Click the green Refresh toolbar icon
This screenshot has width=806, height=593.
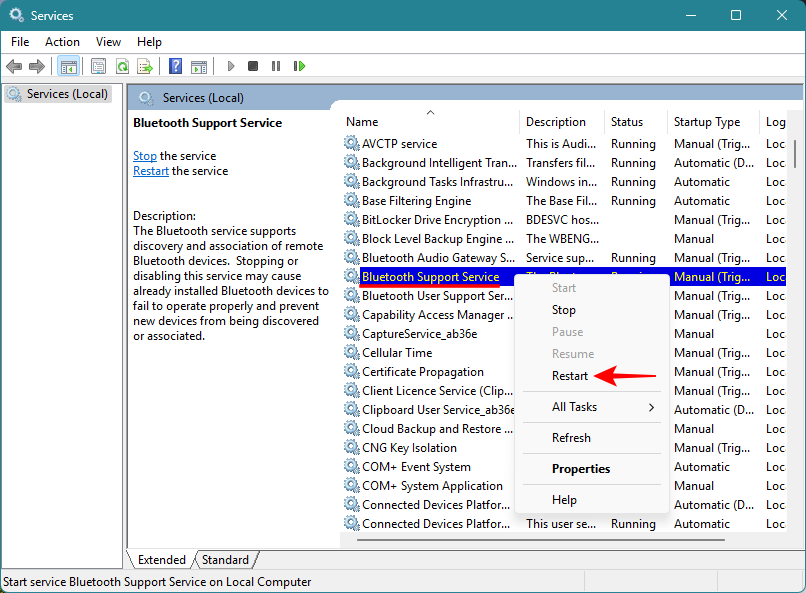[x=122, y=66]
